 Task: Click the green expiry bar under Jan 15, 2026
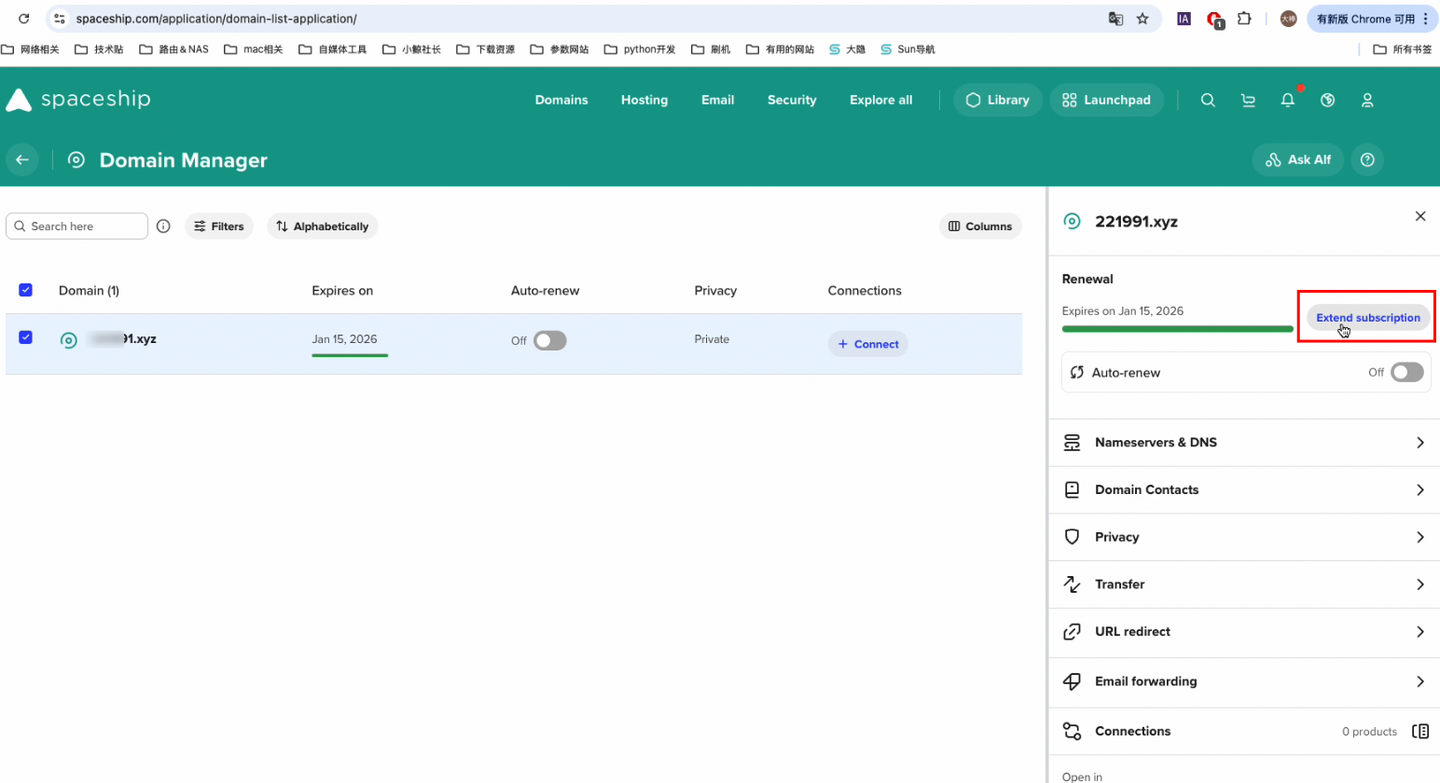click(x=349, y=355)
